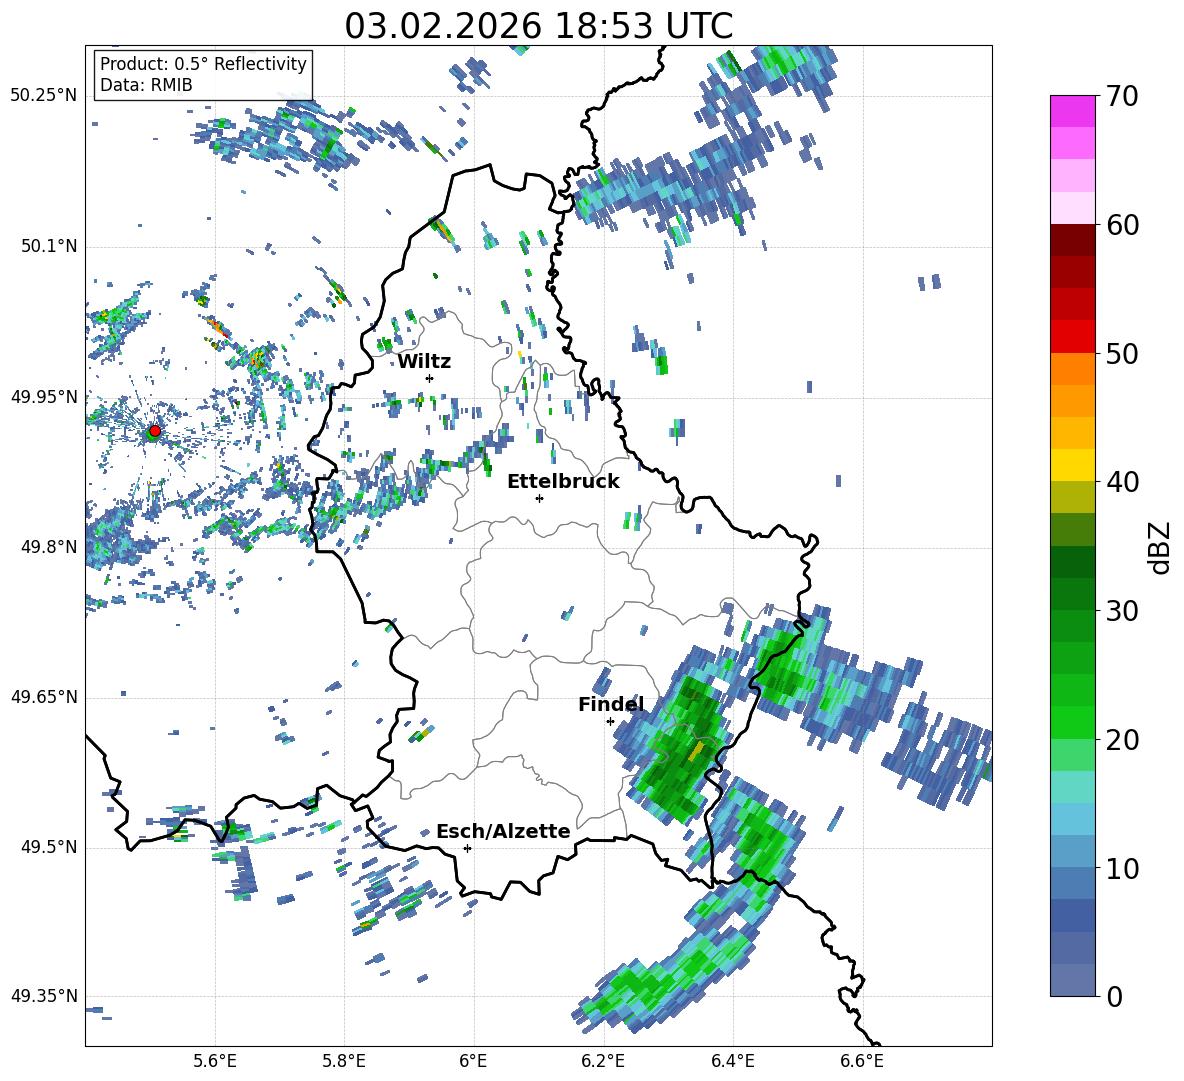Click the 0 tick label on colorbar
1184x1081 pixels.
1113,996
